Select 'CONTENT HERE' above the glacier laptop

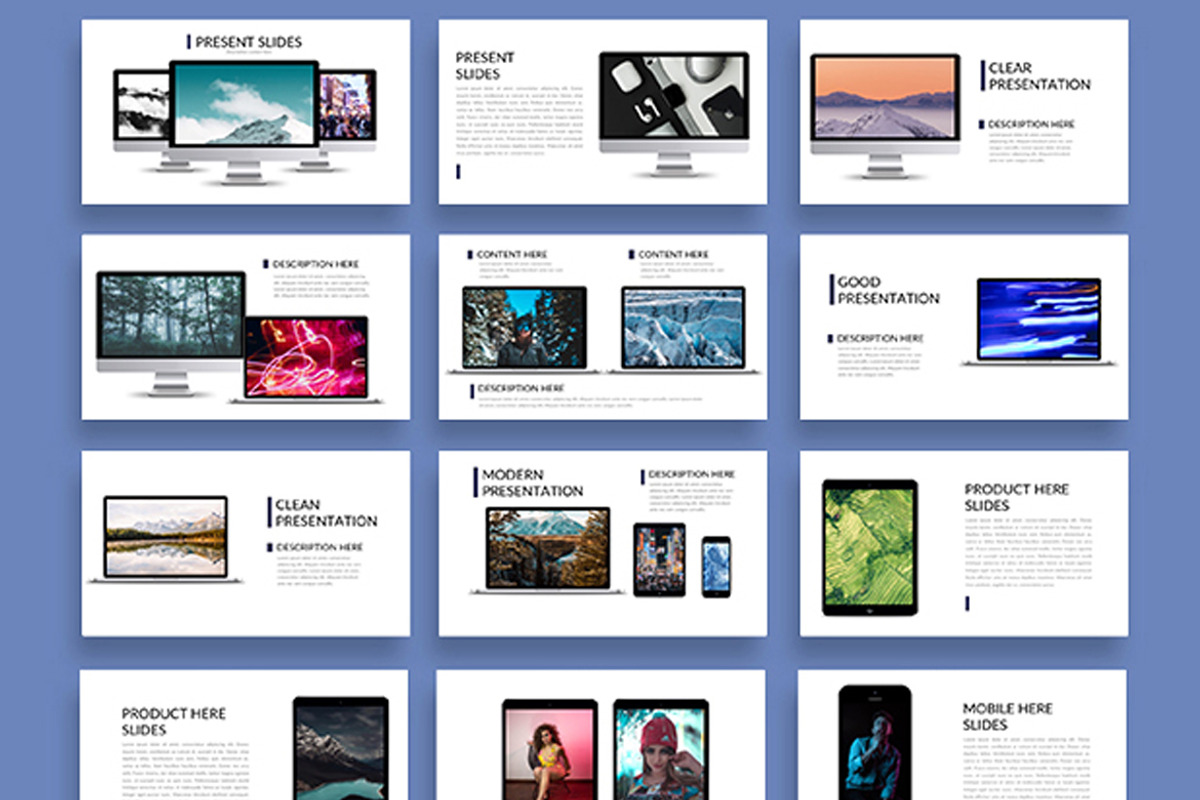pyautogui.click(x=674, y=255)
